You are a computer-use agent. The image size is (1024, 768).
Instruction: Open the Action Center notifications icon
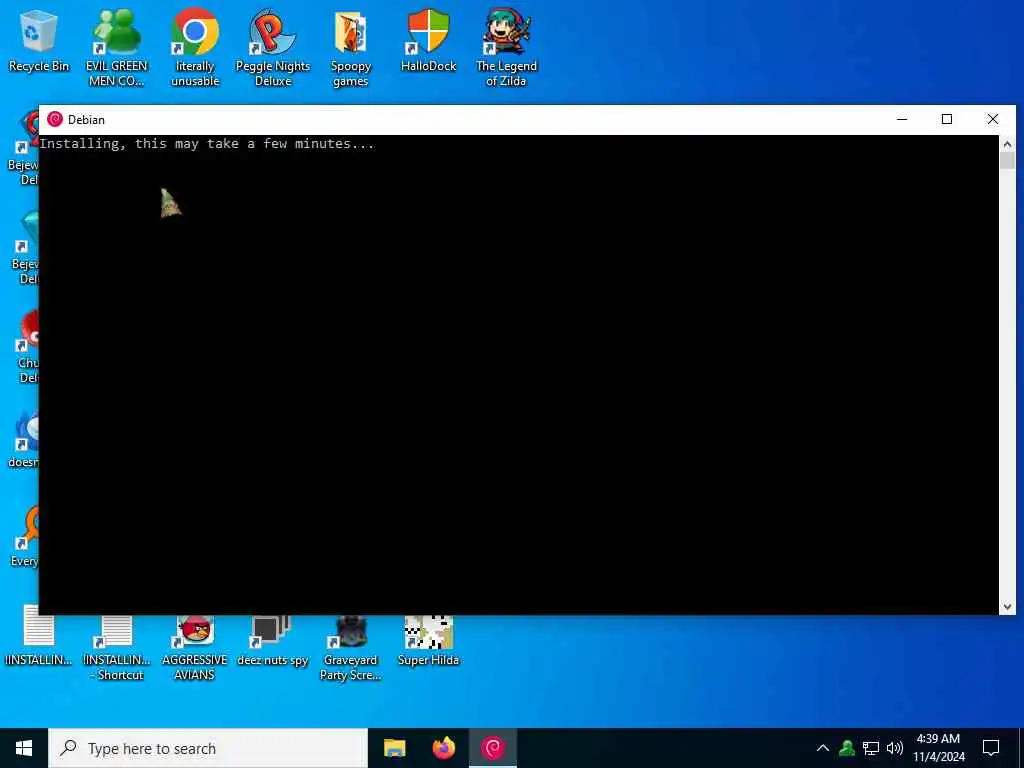pyautogui.click(x=991, y=748)
